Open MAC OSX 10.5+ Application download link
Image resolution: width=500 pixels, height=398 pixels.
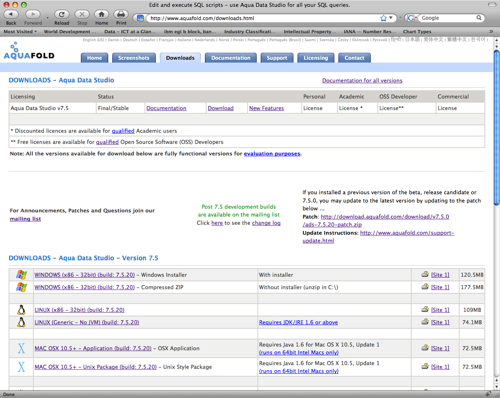93,348
